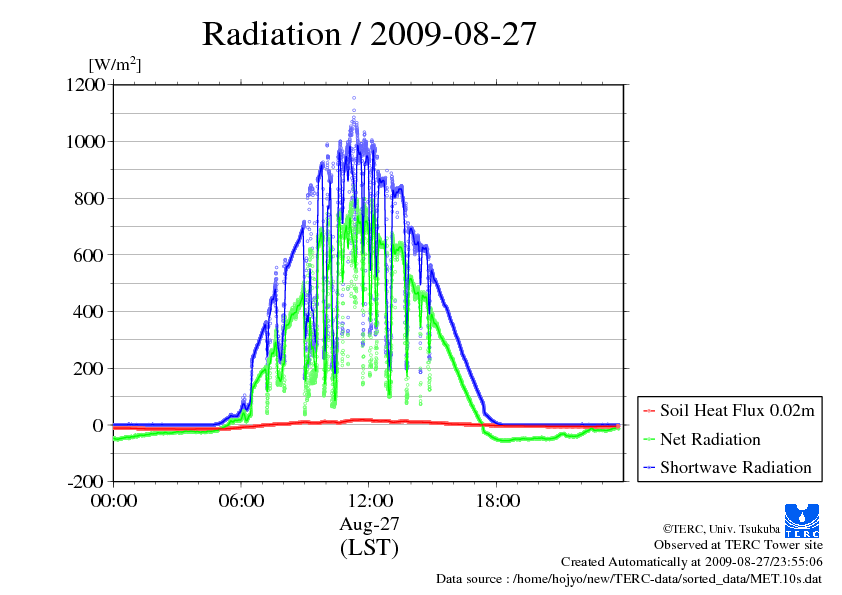This screenshot has height=595, width=842.
Task: Click the Data source file path line
Action: pyautogui.click(x=629, y=579)
